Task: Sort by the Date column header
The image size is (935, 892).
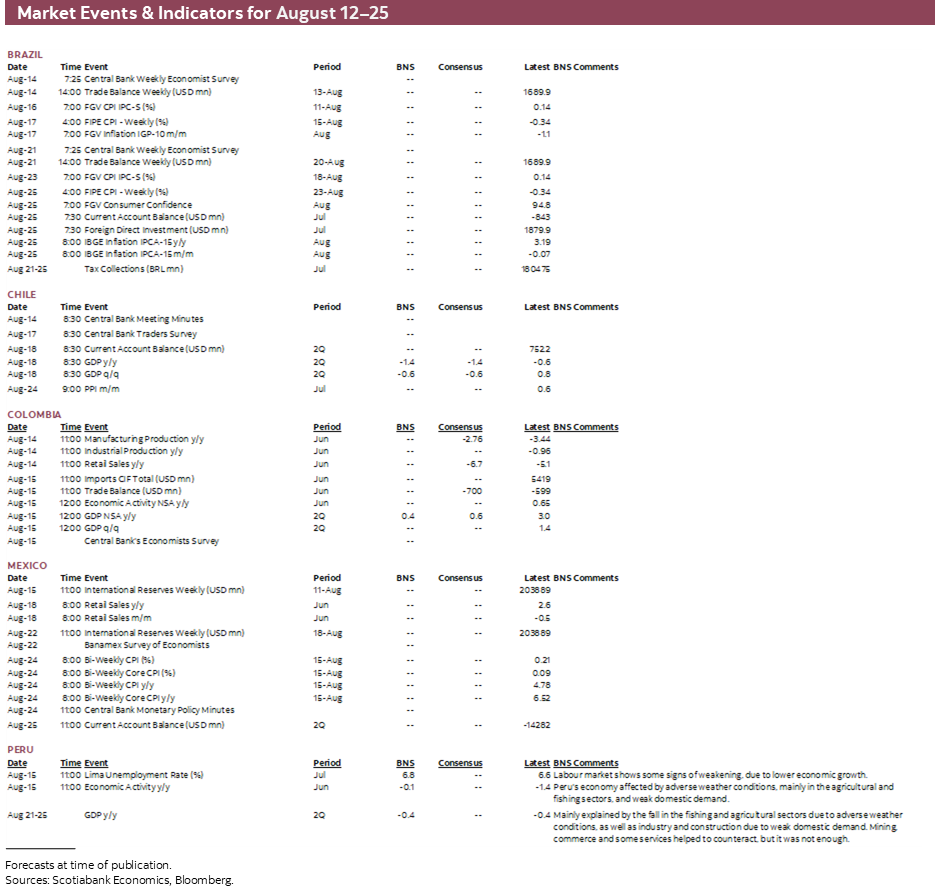Action: 16,67
